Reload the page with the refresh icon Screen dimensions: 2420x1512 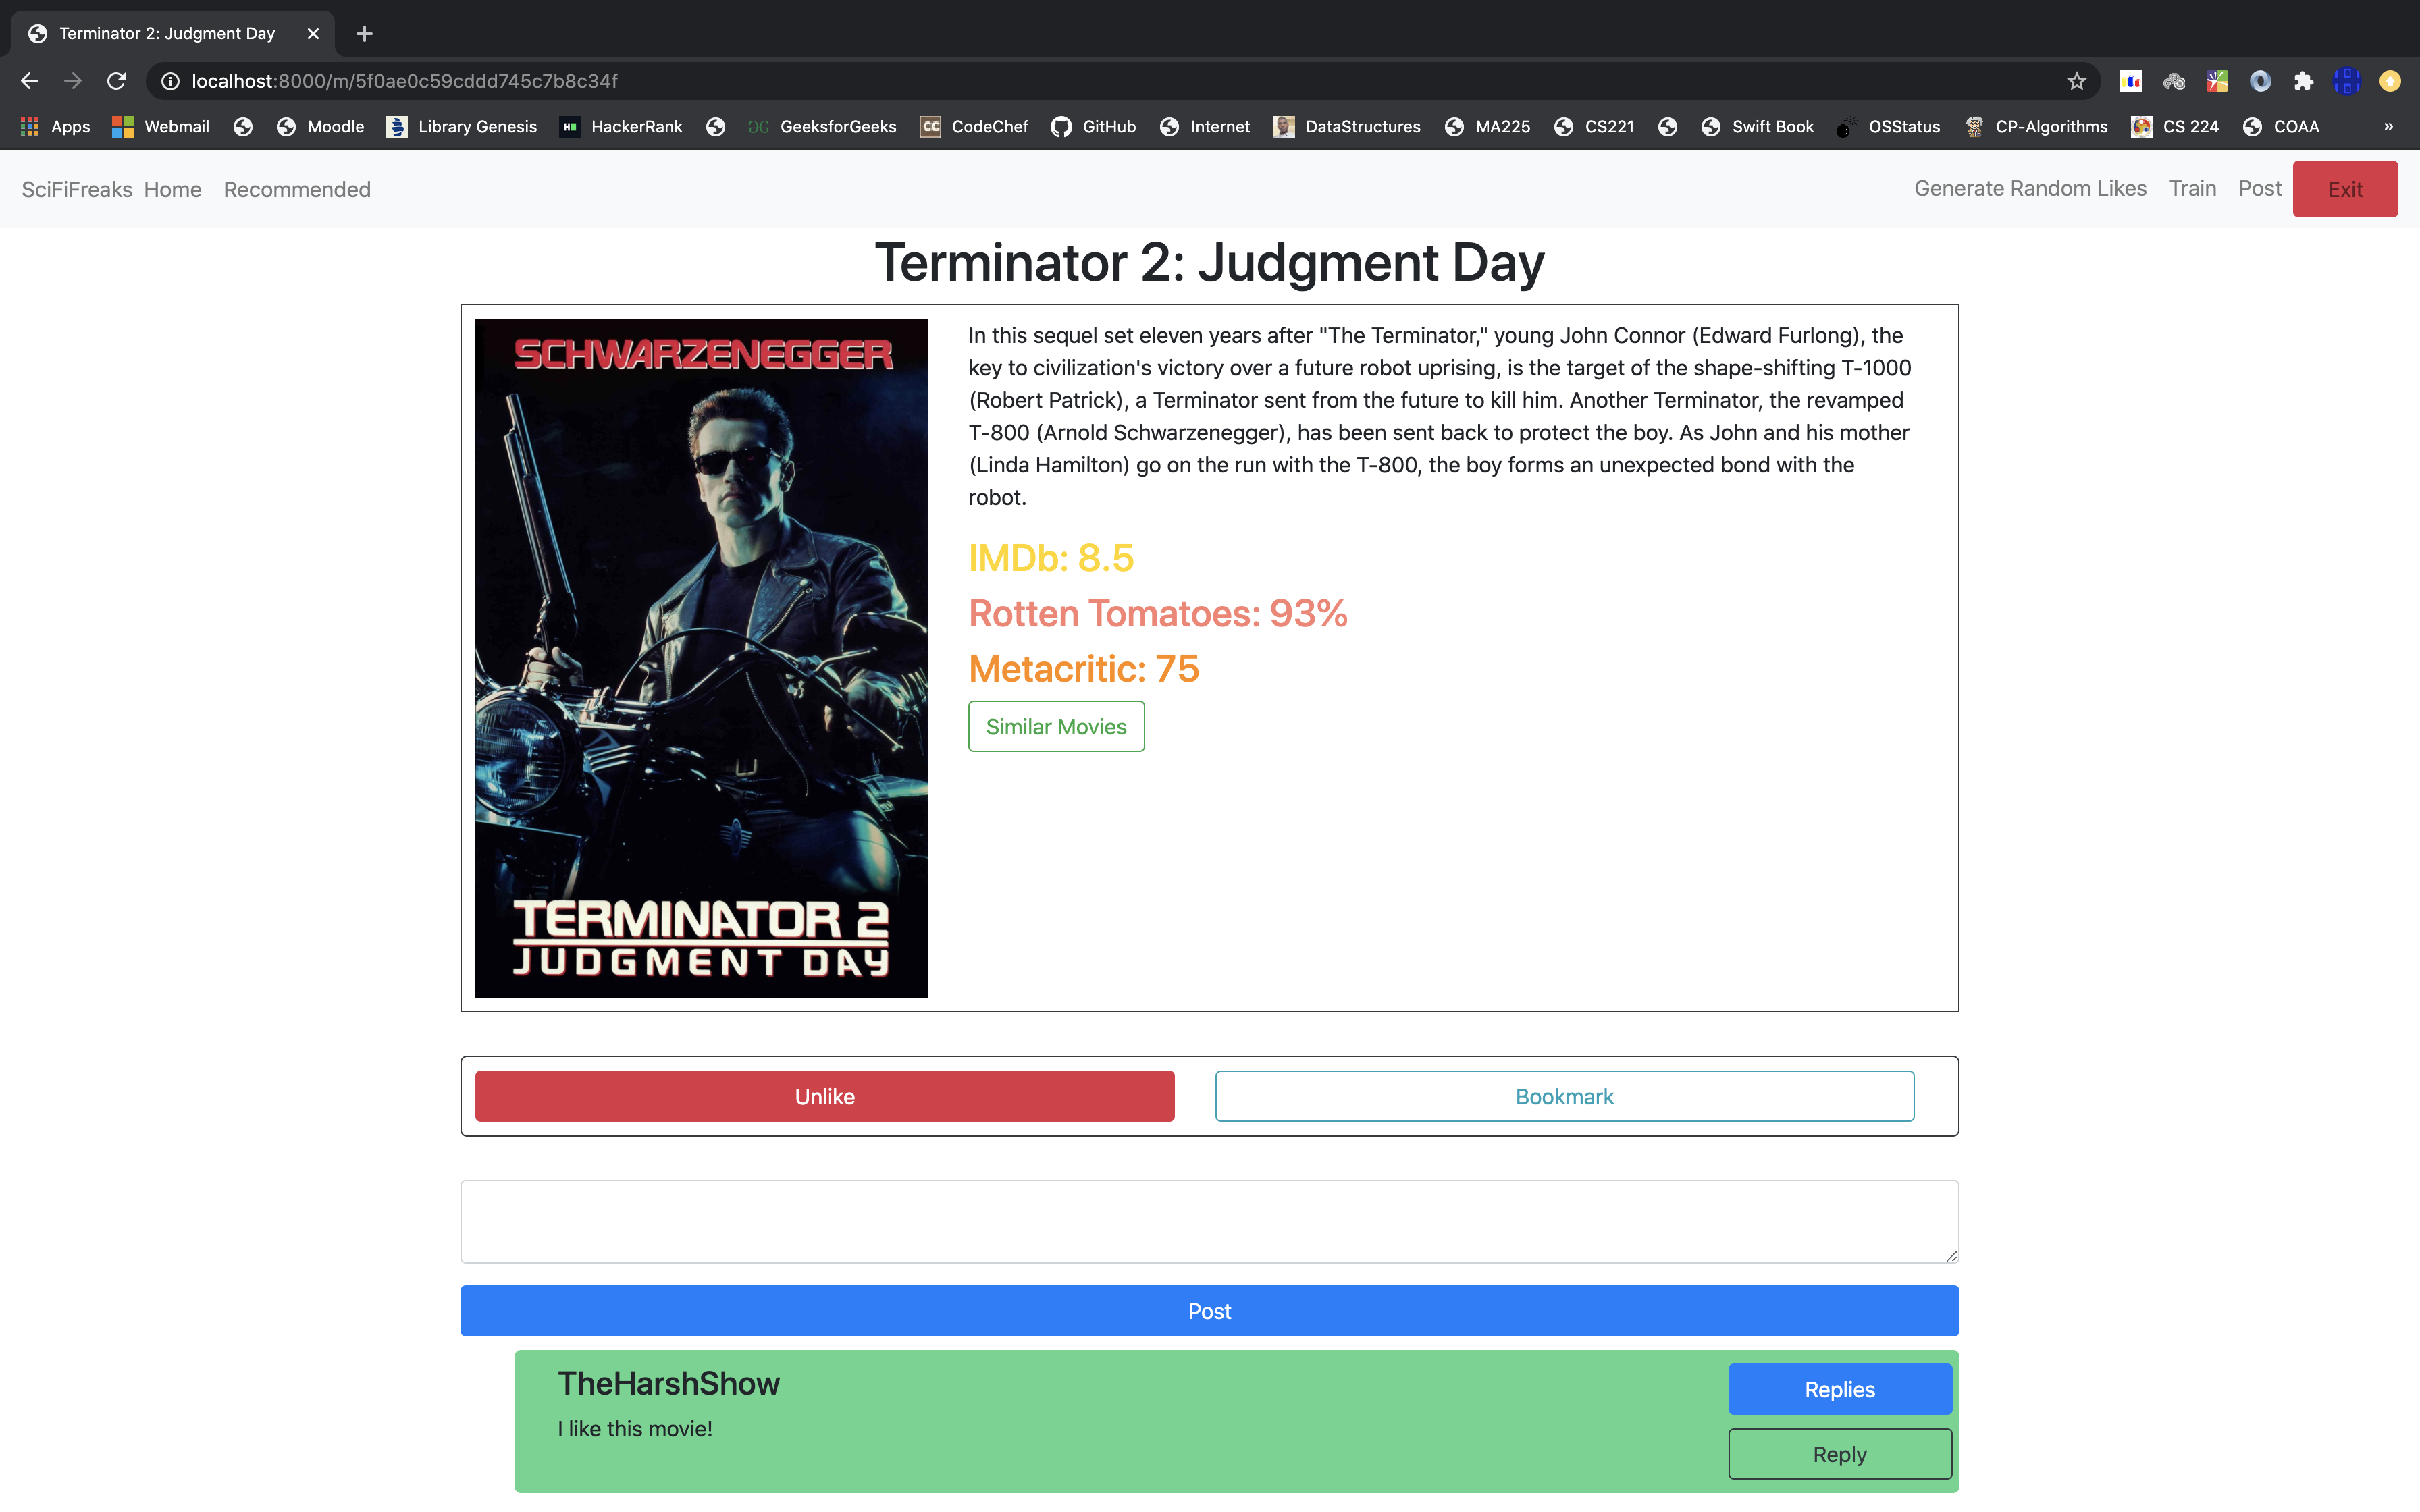[117, 81]
